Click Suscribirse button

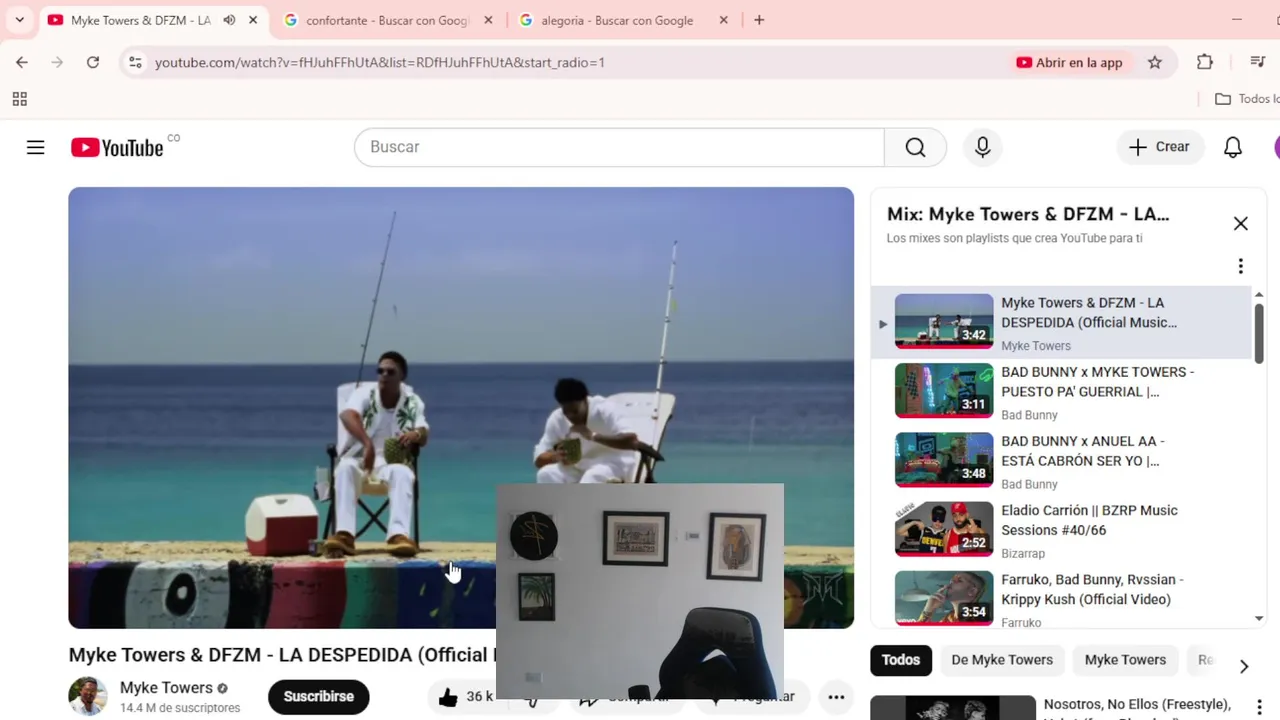point(318,697)
